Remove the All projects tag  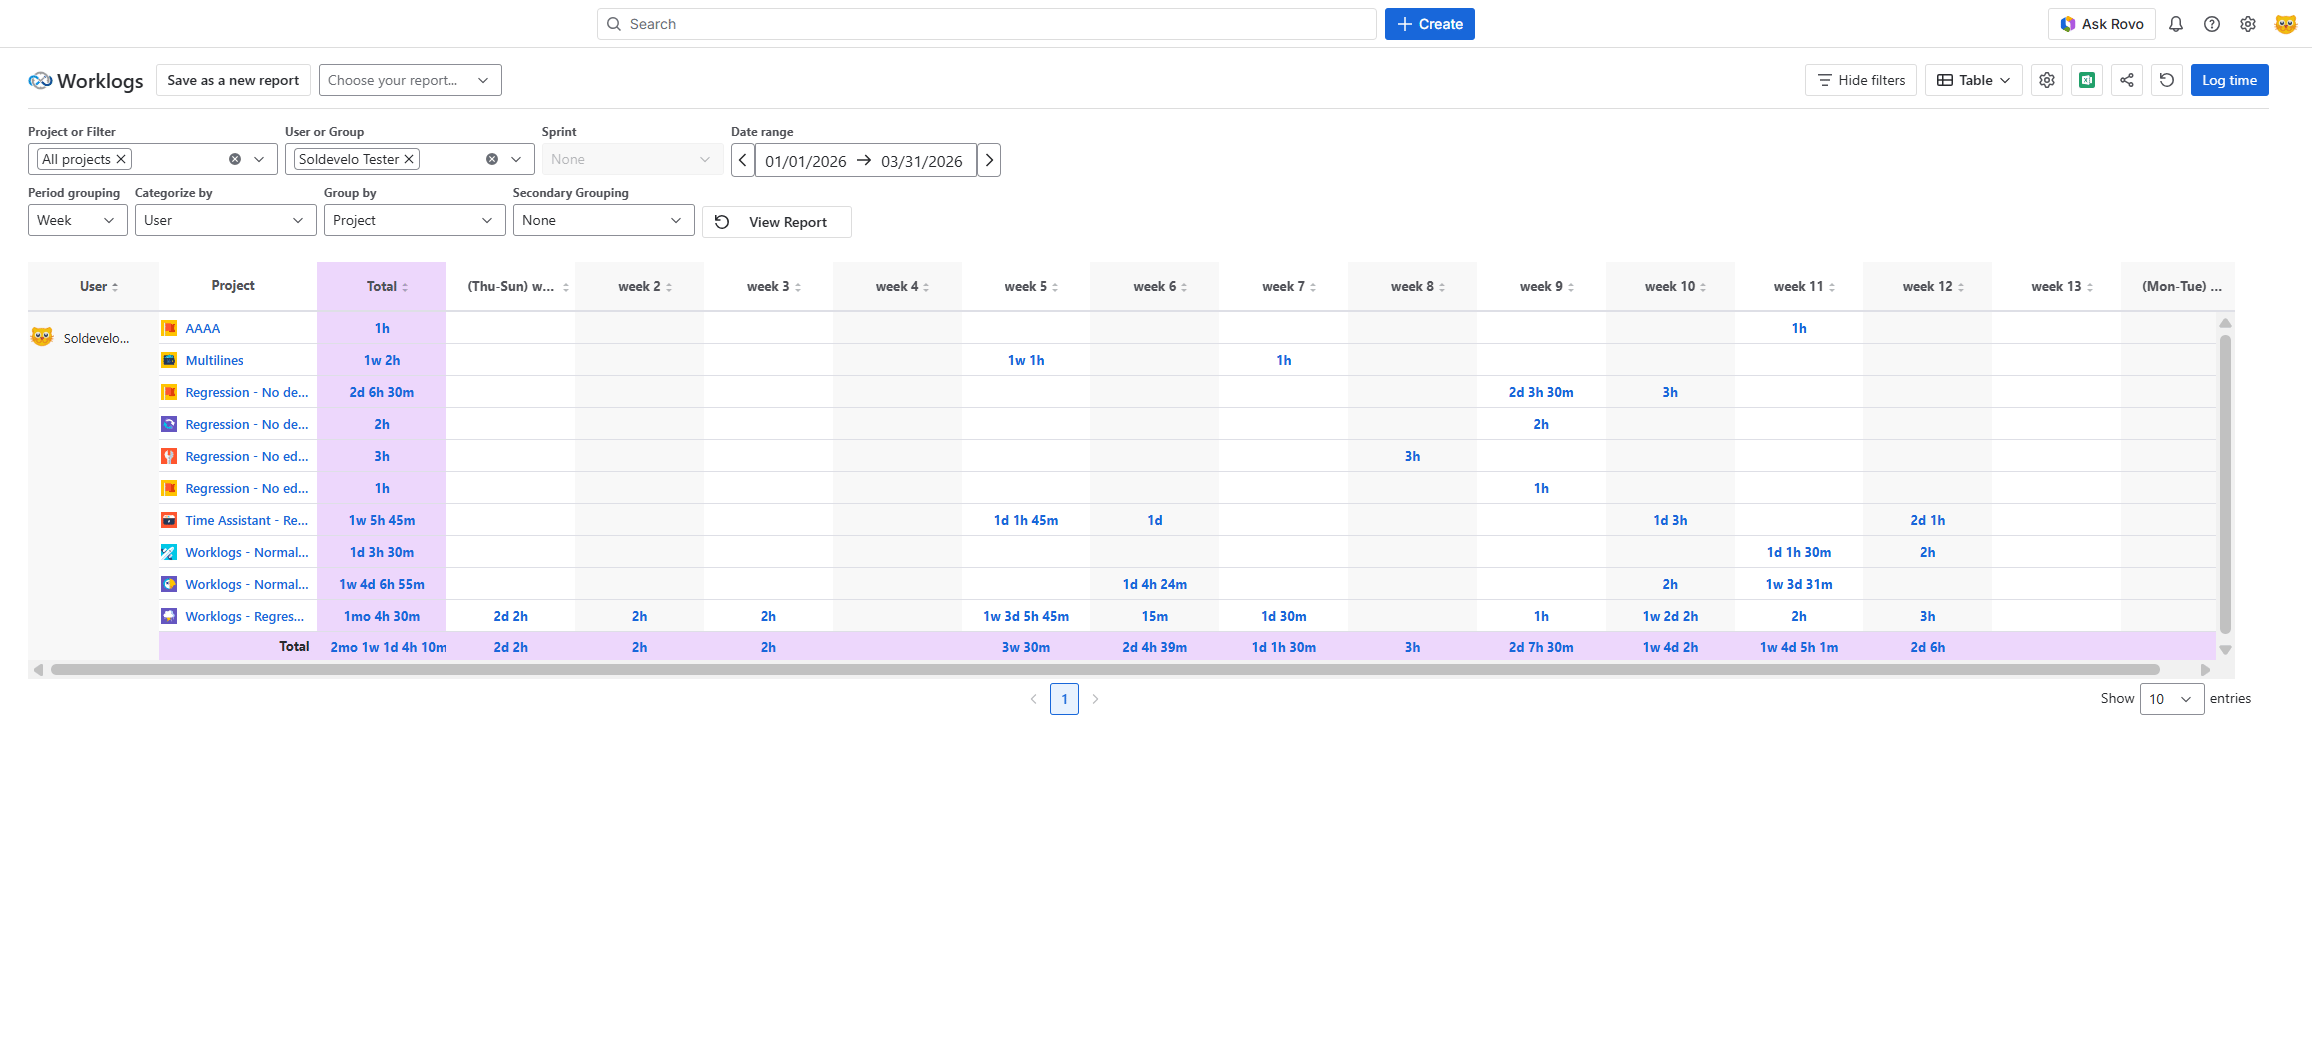pos(121,159)
